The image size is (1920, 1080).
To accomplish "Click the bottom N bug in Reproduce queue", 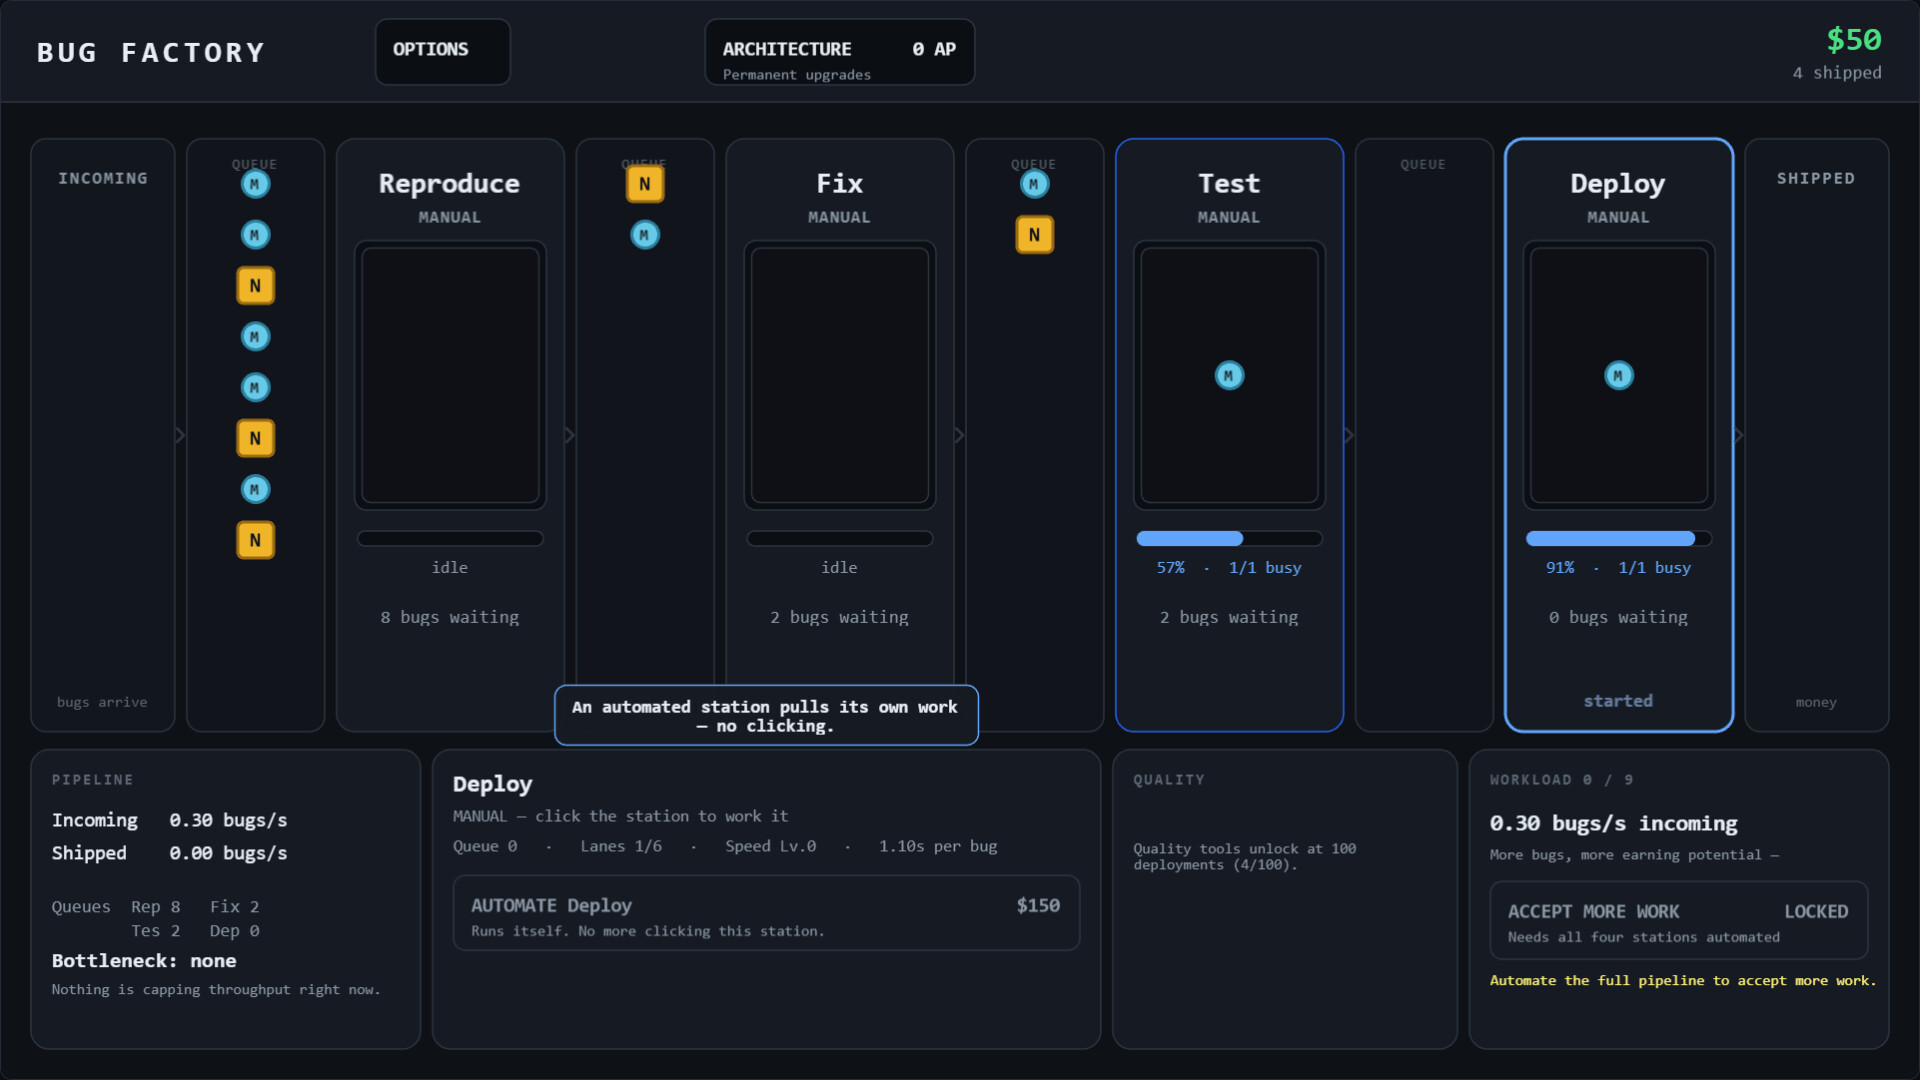I will 255,540.
